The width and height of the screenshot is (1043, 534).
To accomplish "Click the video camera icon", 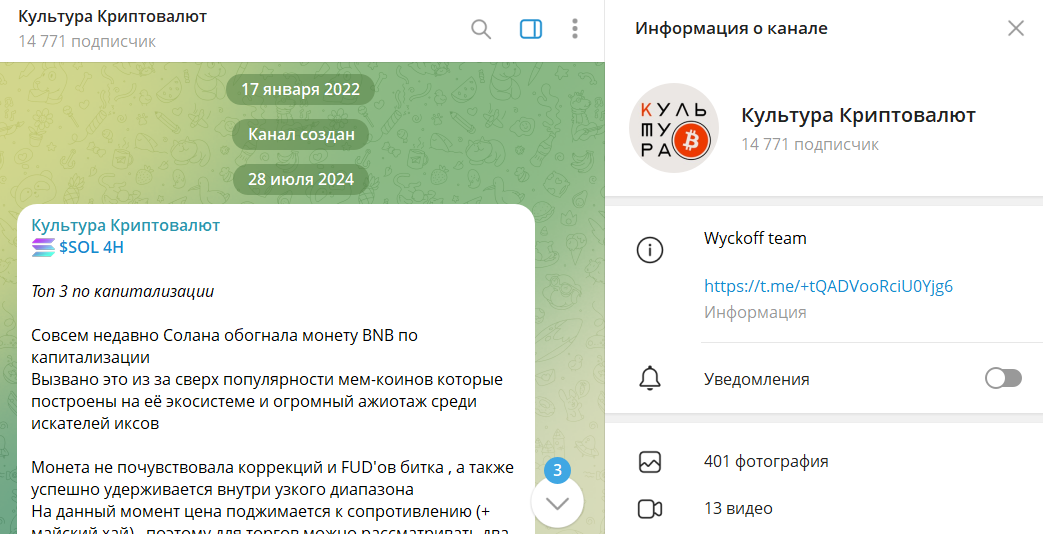I will pos(649,509).
